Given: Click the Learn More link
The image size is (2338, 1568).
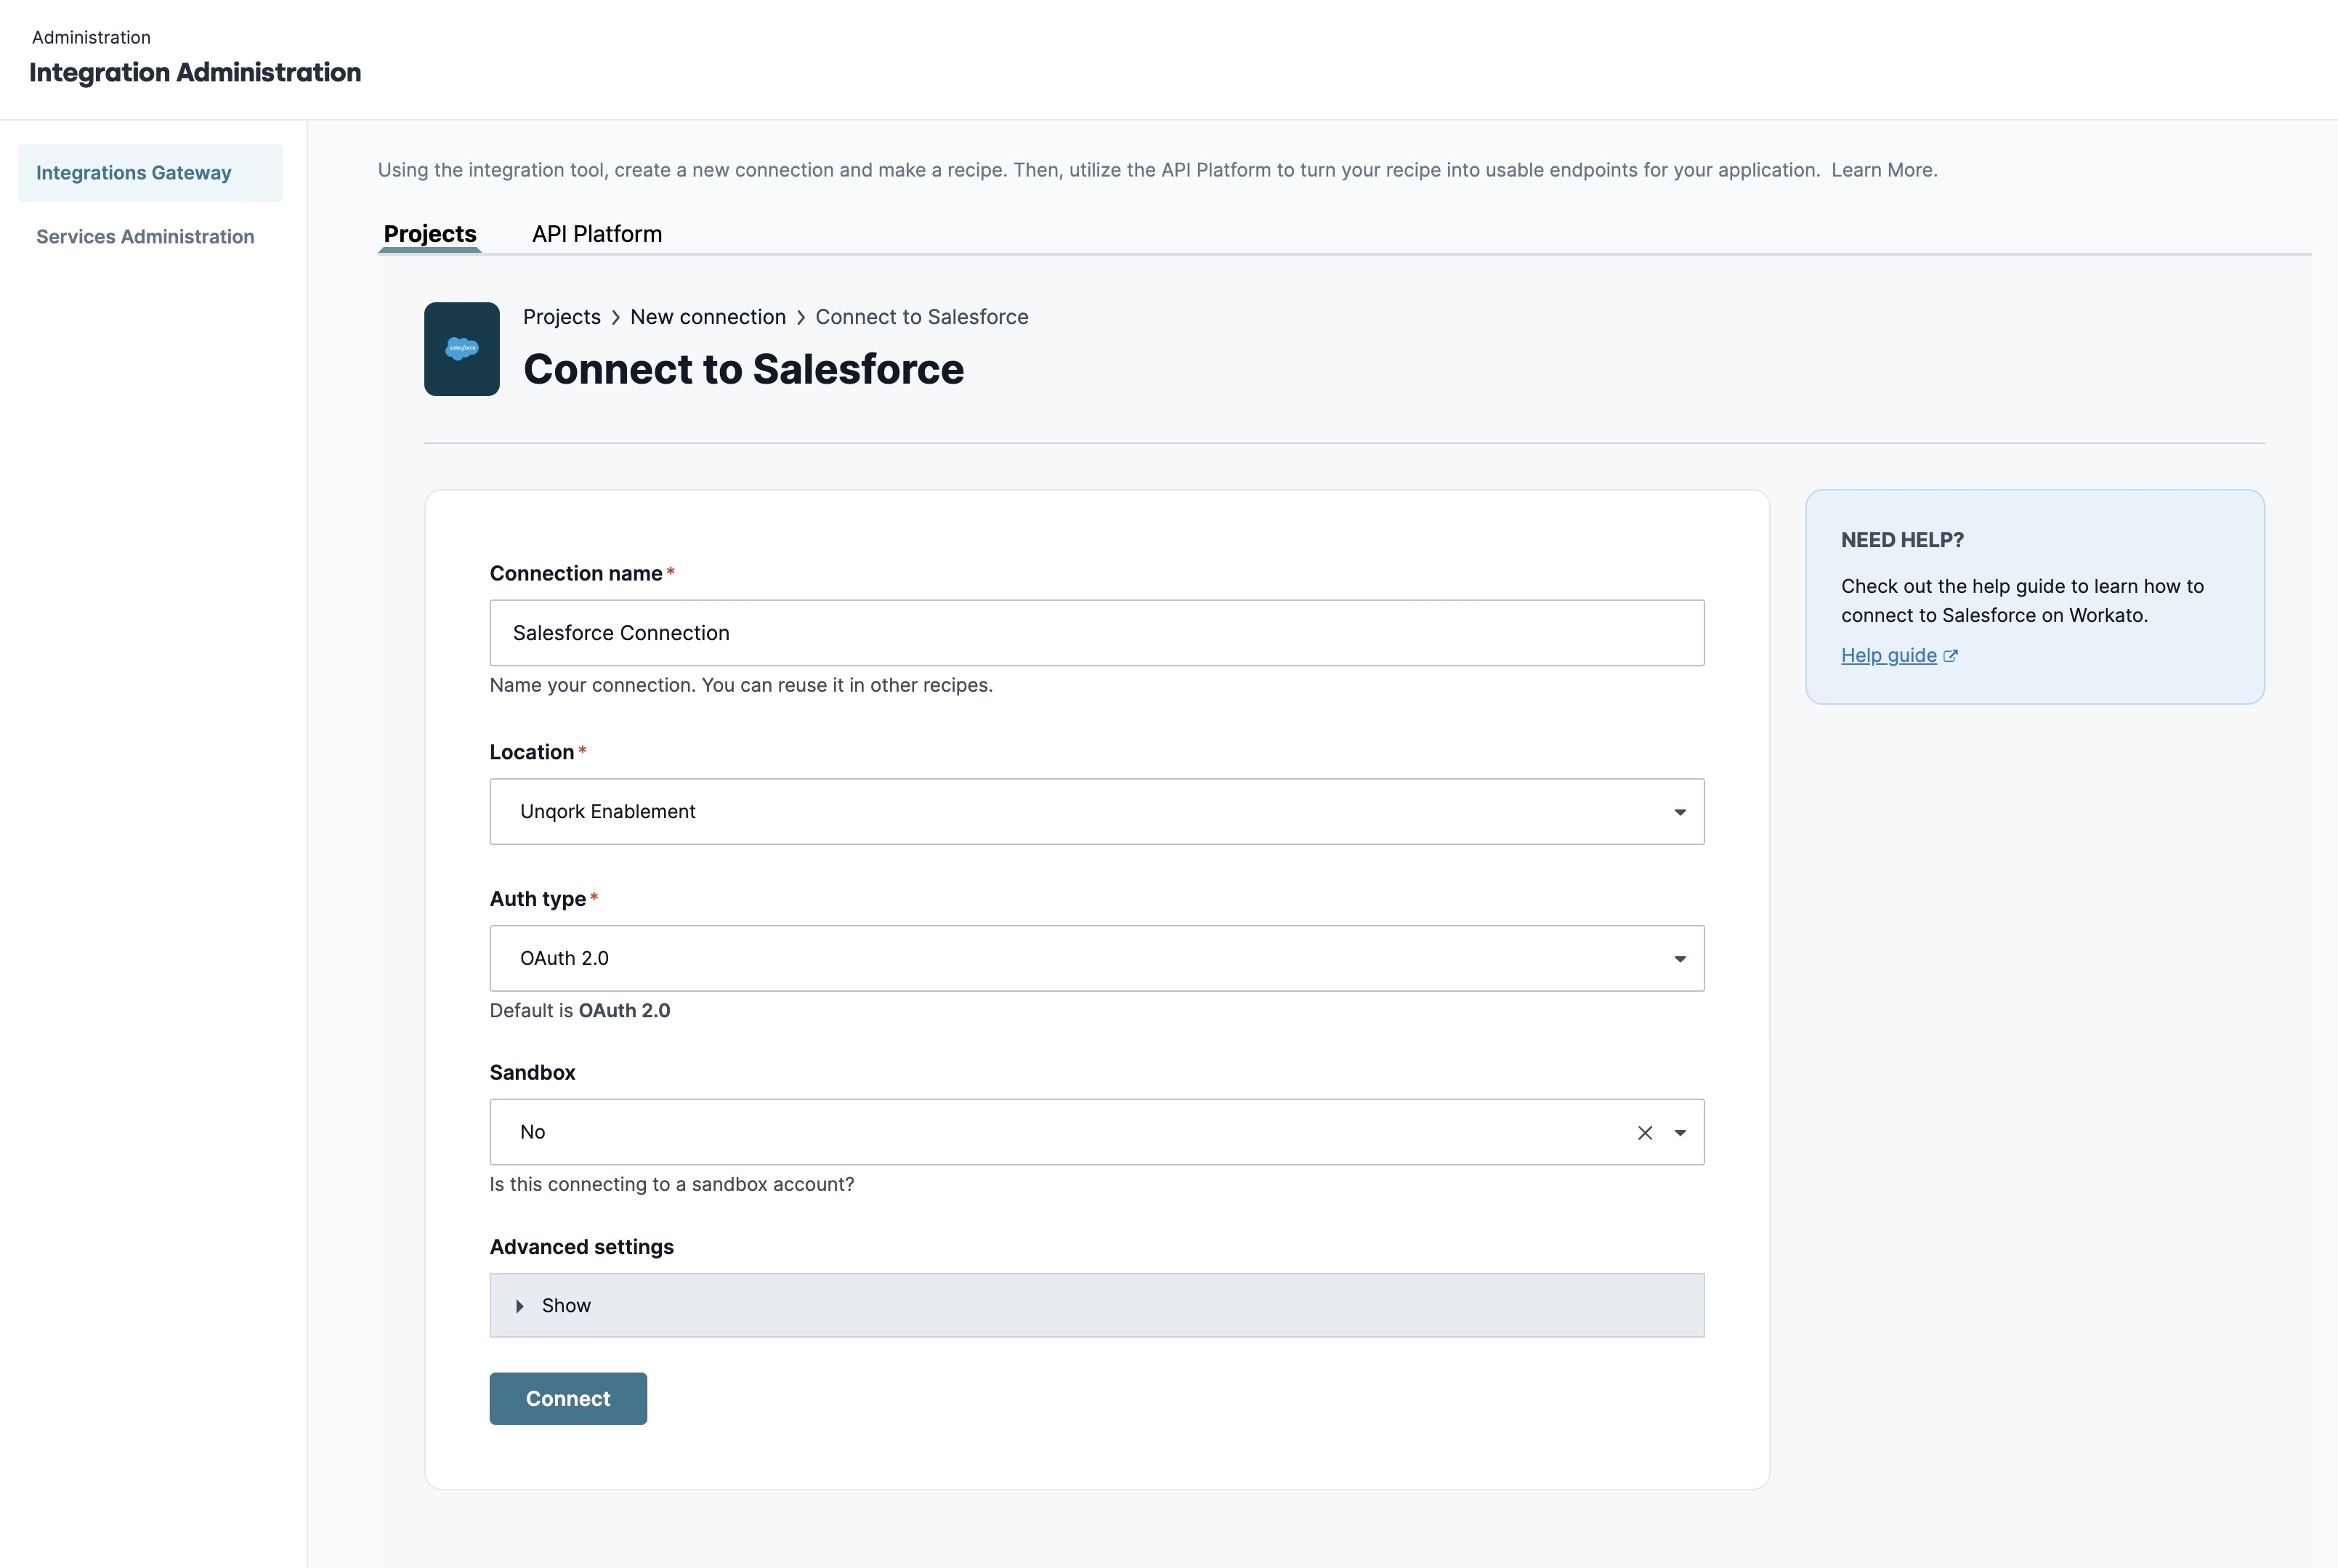Looking at the screenshot, I should coord(1884,170).
